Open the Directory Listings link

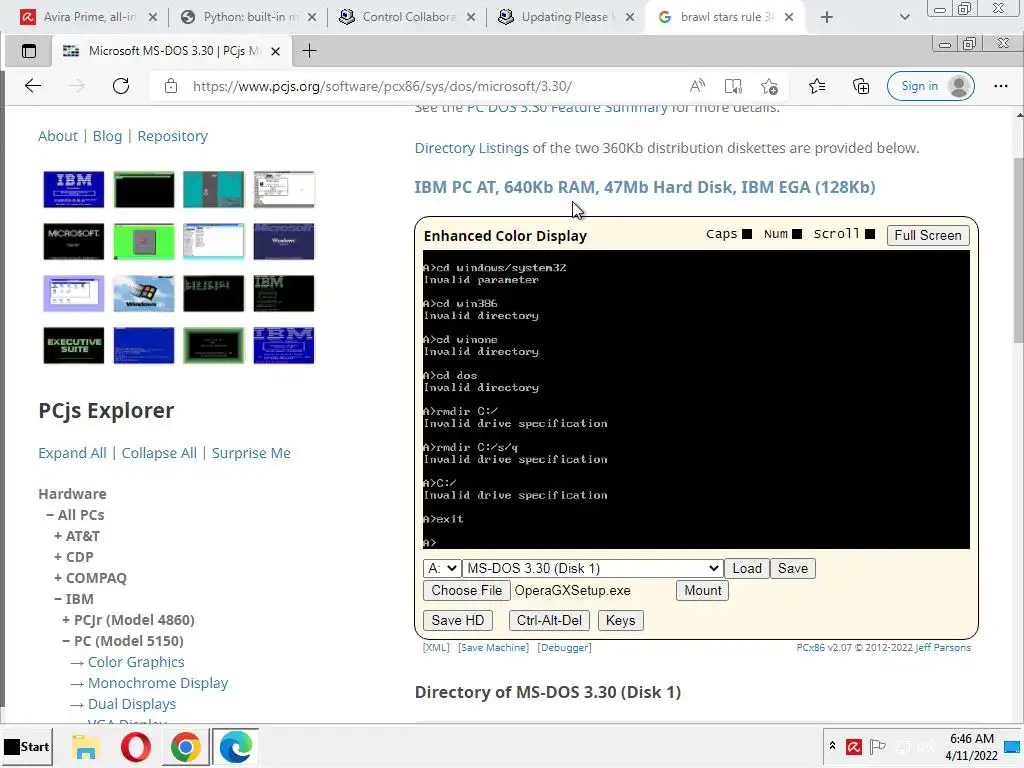(472, 148)
